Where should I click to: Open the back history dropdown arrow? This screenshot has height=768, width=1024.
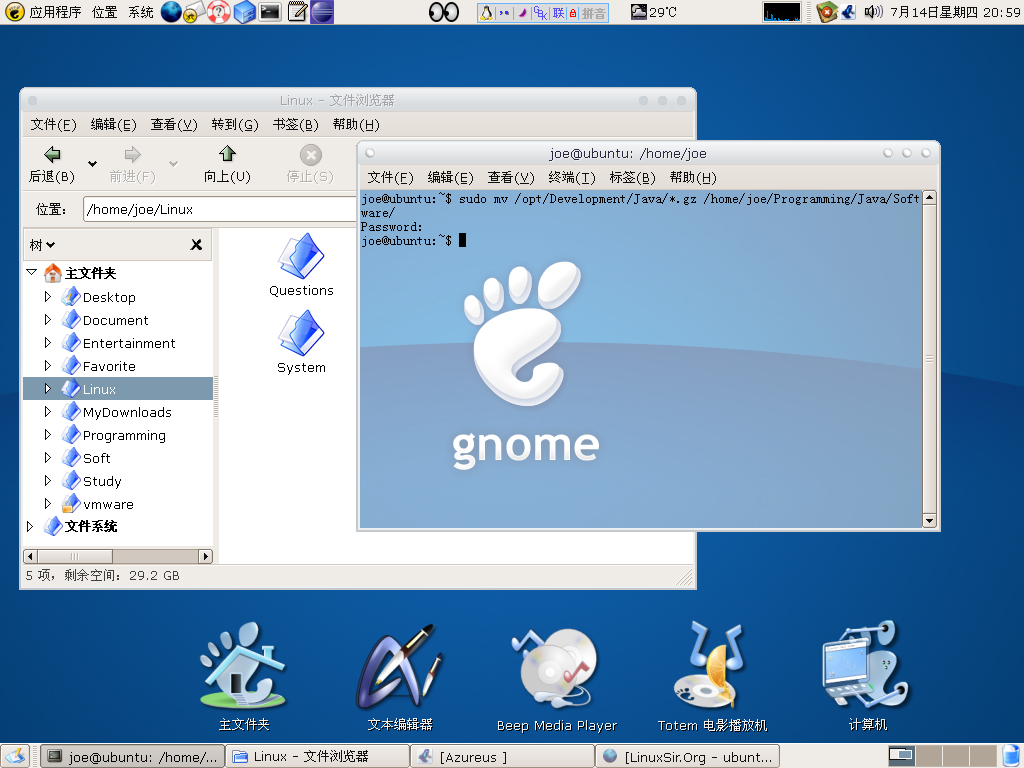click(93, 163)
